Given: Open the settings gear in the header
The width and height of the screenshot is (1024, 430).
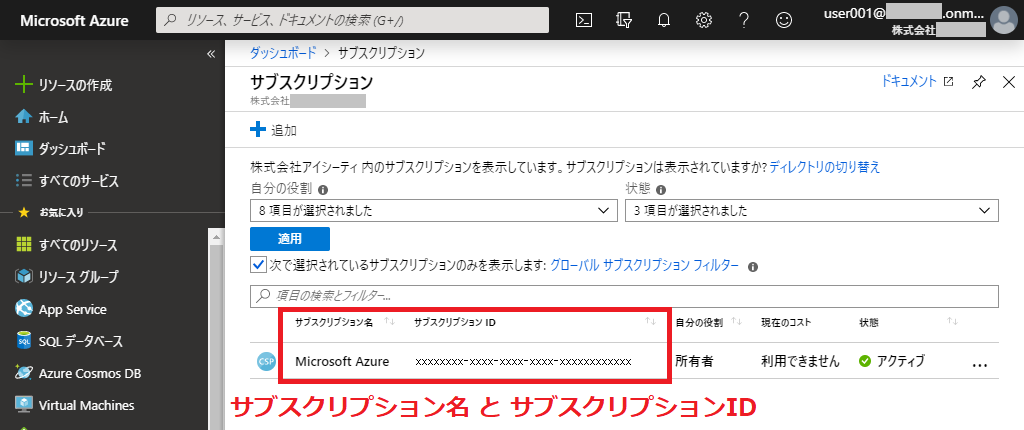Looking at the screenshot, I should (x=703, y=20).
